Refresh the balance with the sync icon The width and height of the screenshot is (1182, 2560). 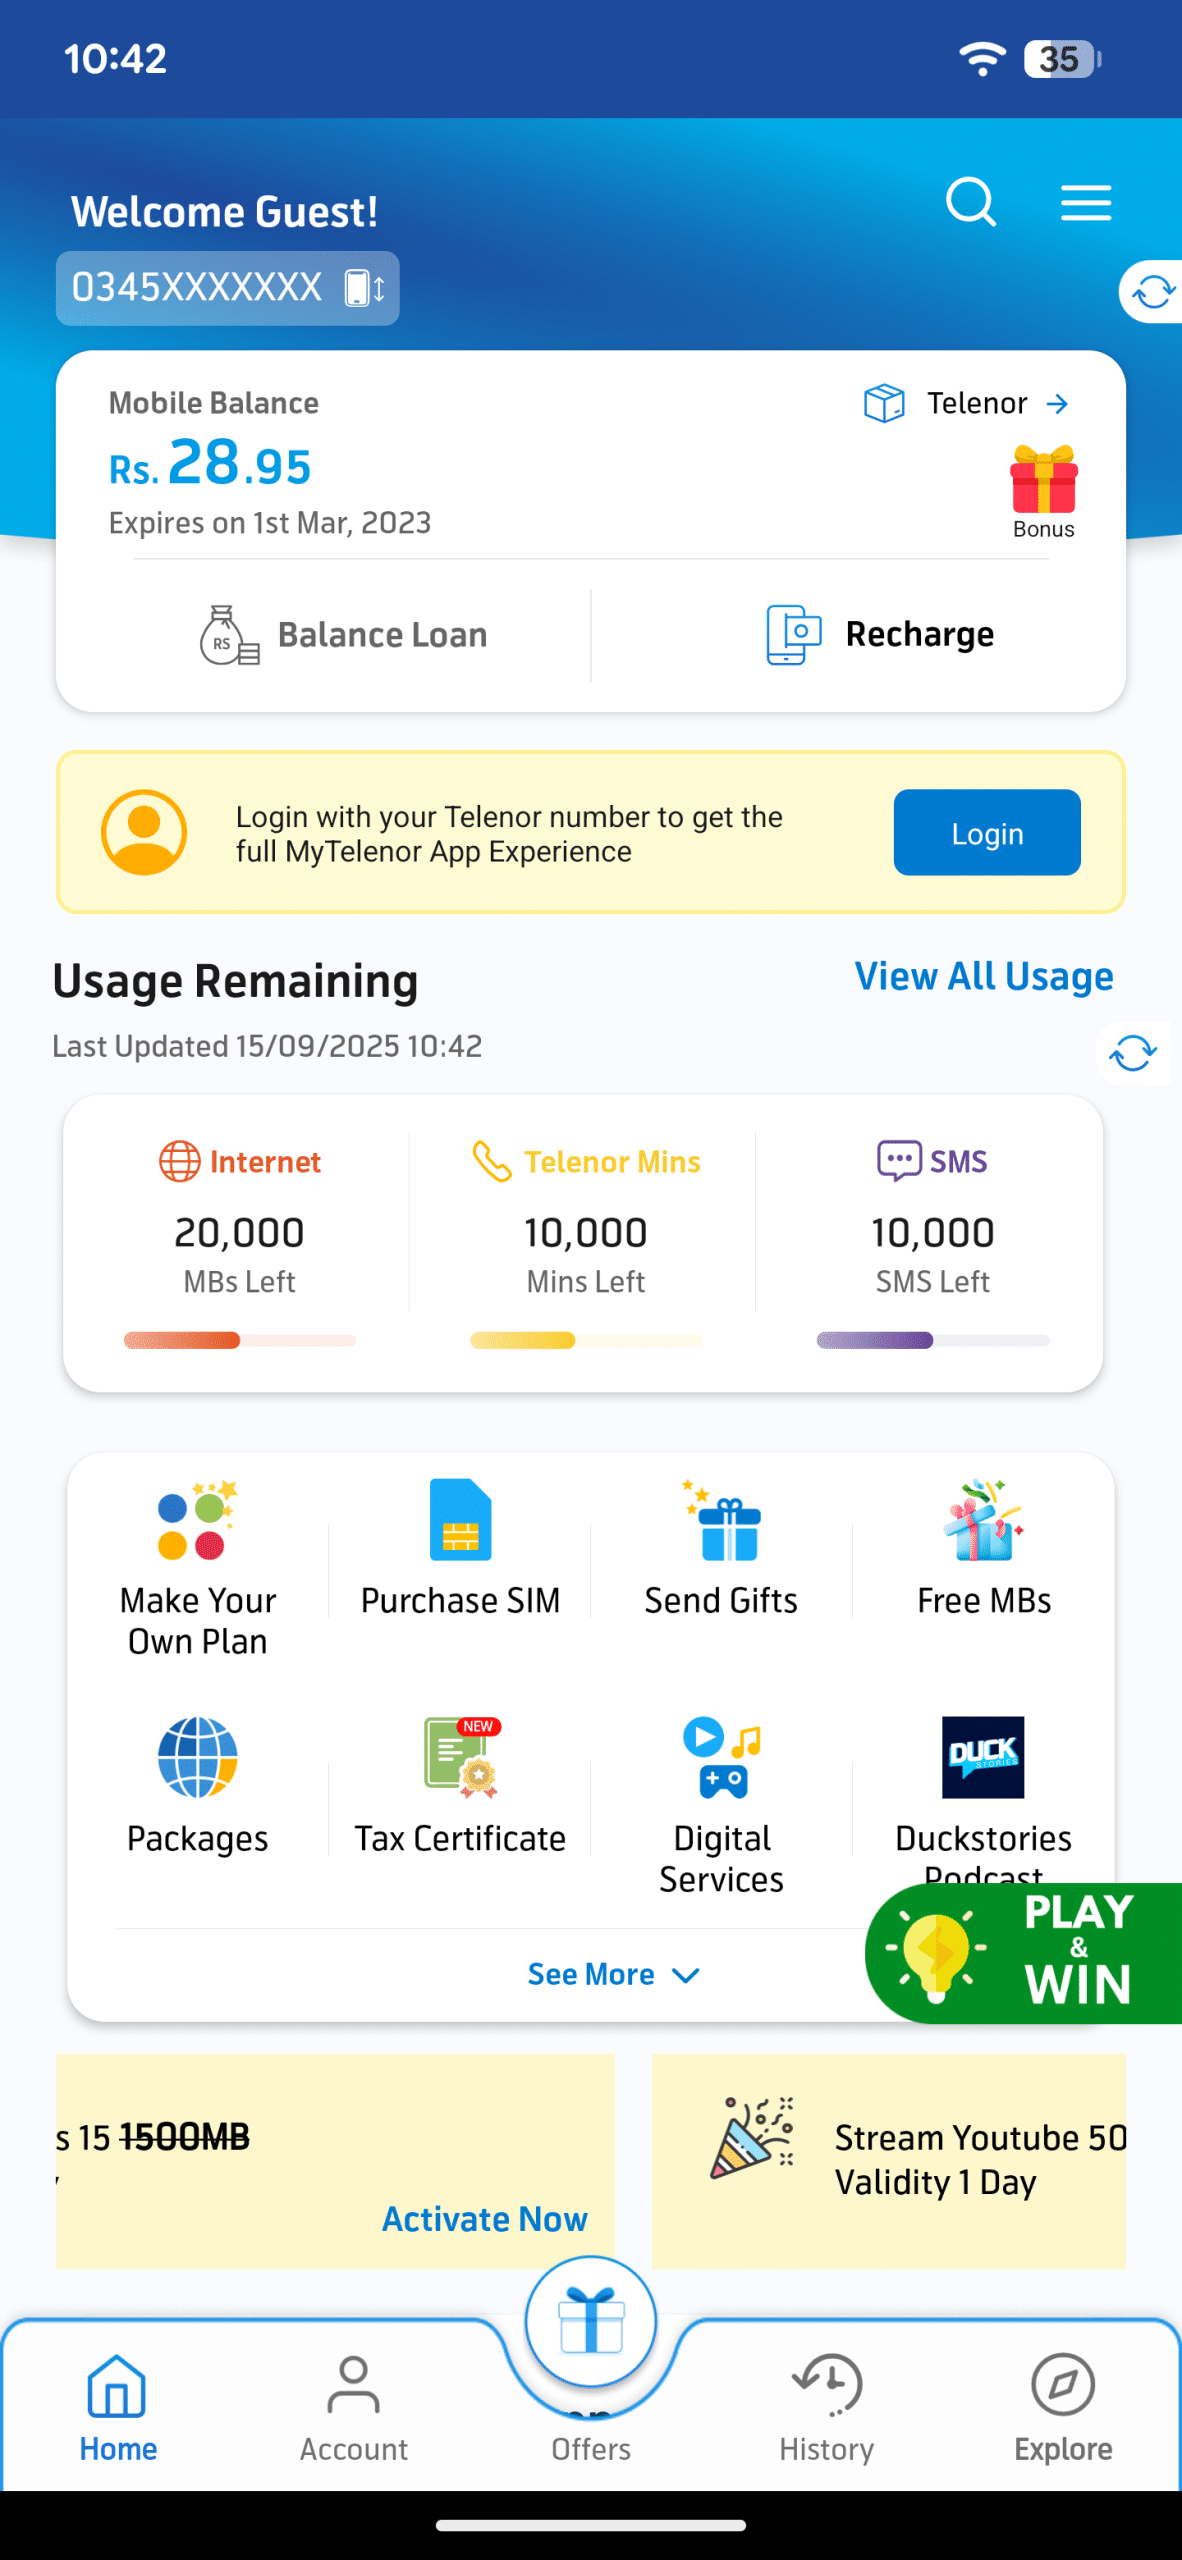(x=1151, y=291)
